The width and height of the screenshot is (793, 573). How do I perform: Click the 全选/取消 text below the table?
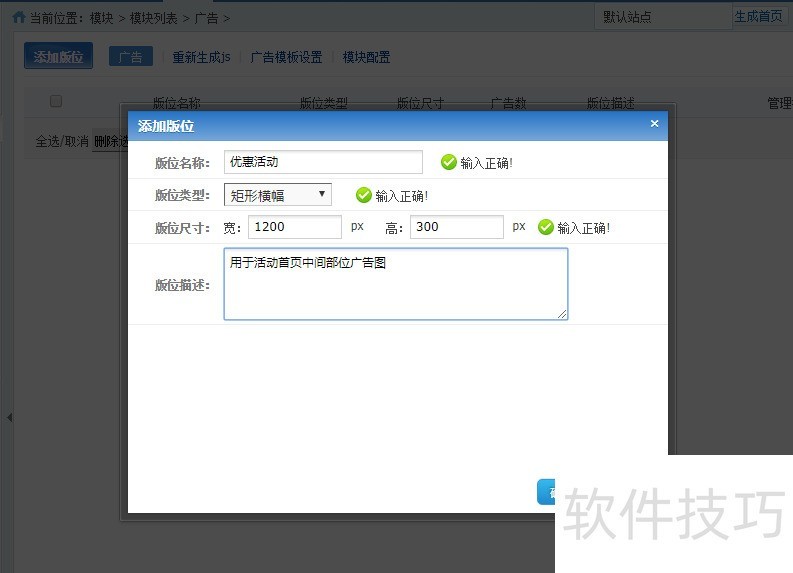click(x=62, y=141)
